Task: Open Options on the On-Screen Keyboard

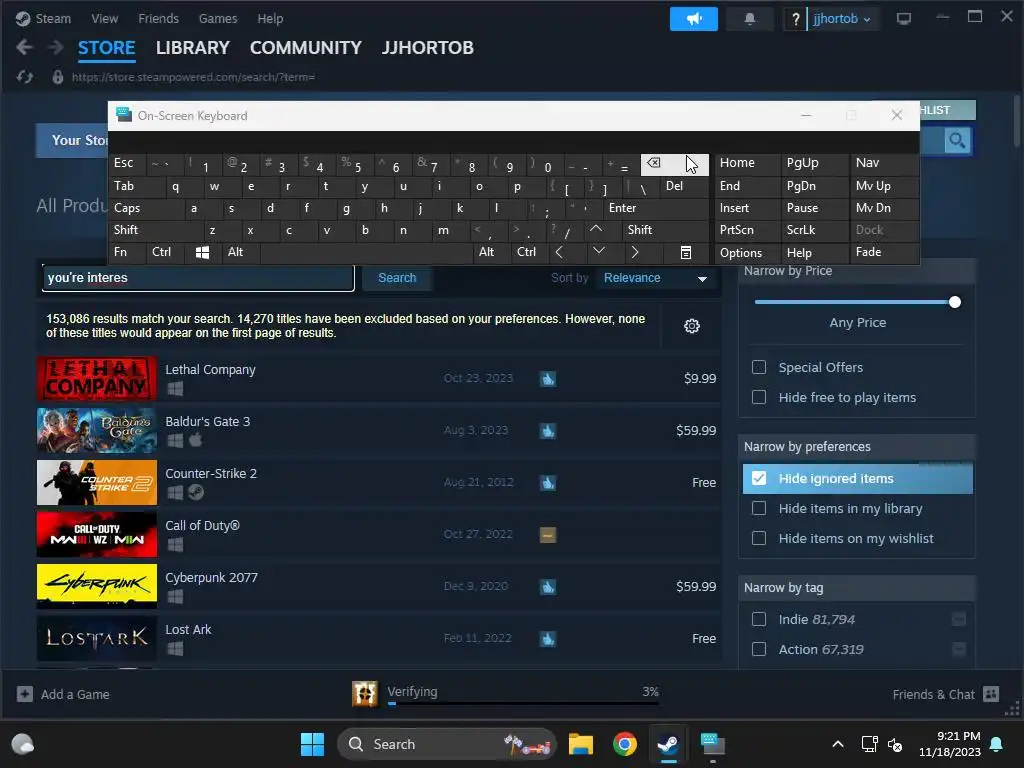Action: (746, 253)
